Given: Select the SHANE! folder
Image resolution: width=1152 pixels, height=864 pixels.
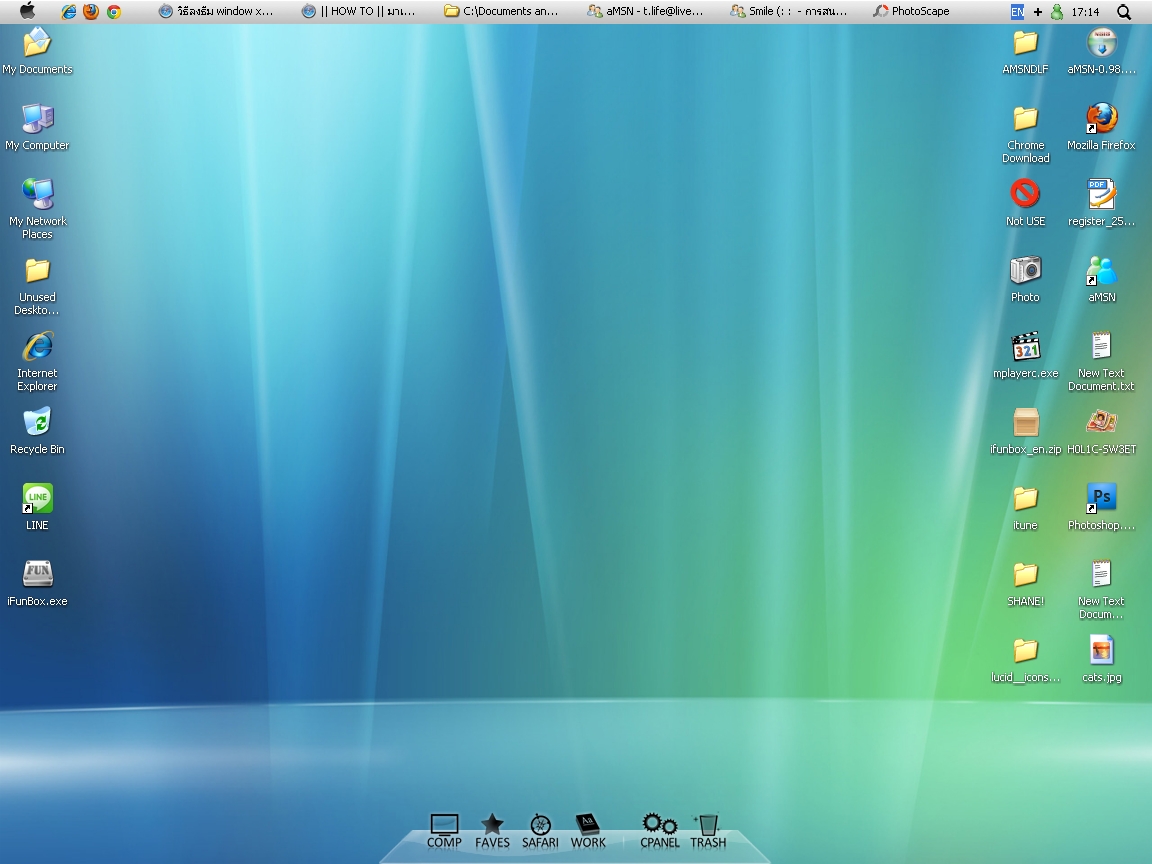Looking at the screenshot, I should pos(1026,583).
